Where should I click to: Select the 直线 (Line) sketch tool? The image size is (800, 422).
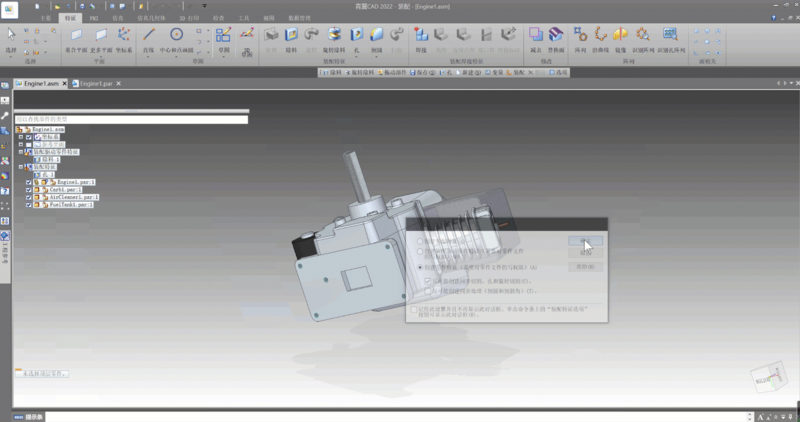(148, 36)
